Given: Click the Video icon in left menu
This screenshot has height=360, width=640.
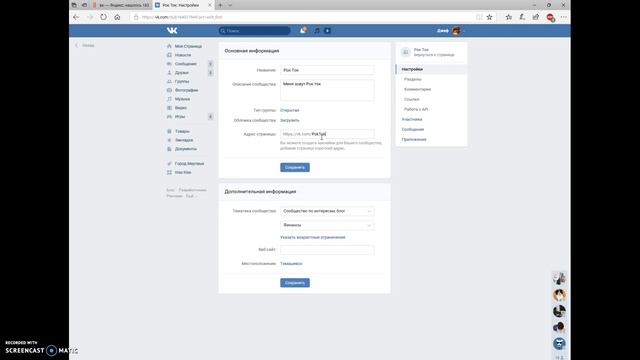Looking at the screenshot, I should 169,108.
